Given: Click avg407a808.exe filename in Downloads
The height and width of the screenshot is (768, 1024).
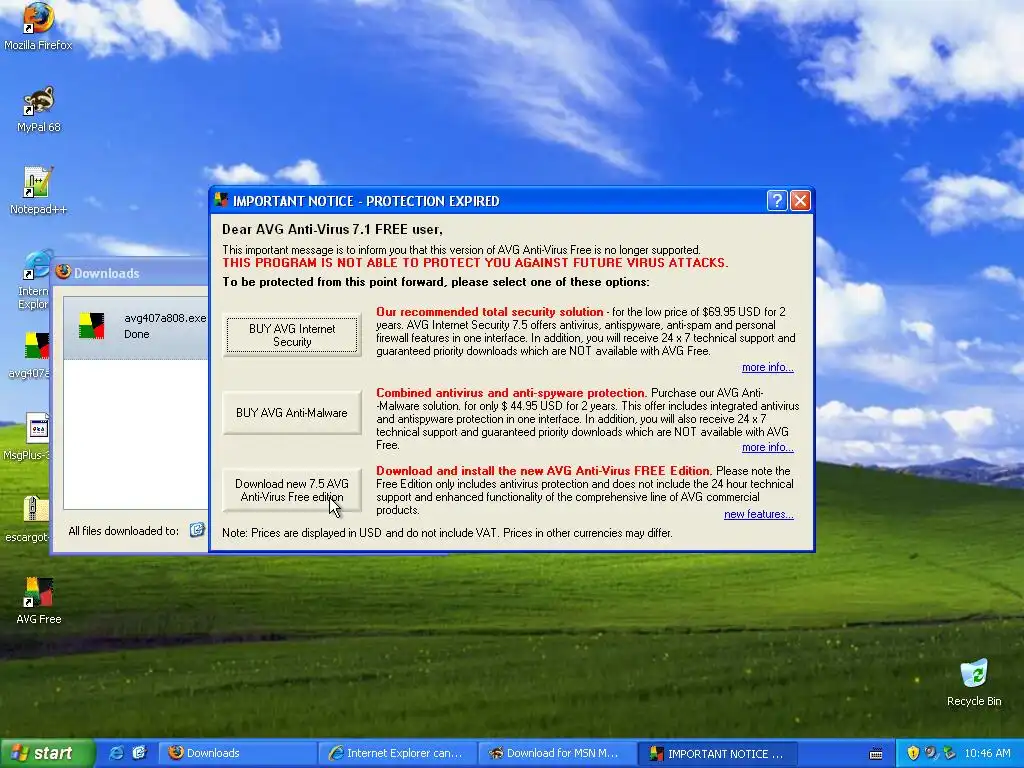Looking at the screenshot, I should click(x=165, y=318).
